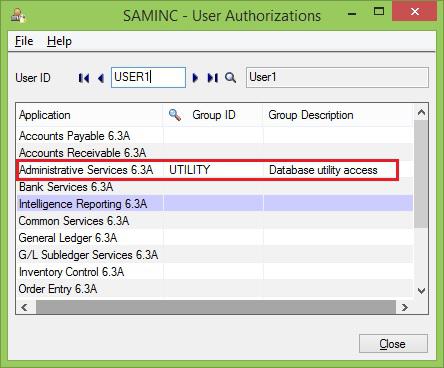
Task: Open the User ID finder magnifier
Action: click(230, 78)
